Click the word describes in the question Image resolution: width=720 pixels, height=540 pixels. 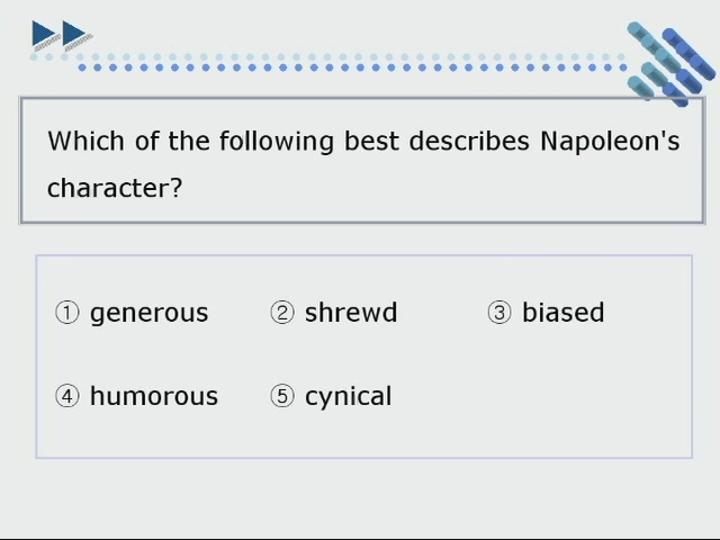point(469,141)
